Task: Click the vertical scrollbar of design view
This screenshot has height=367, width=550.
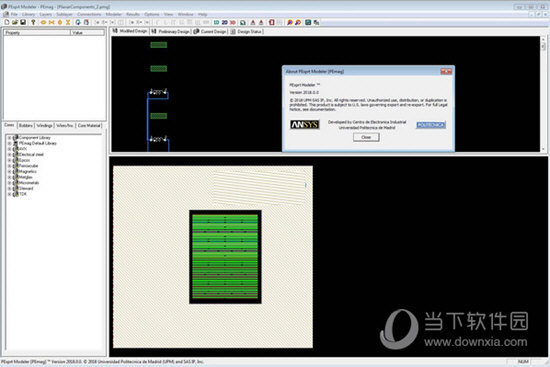Action: [x=543, y=94]
